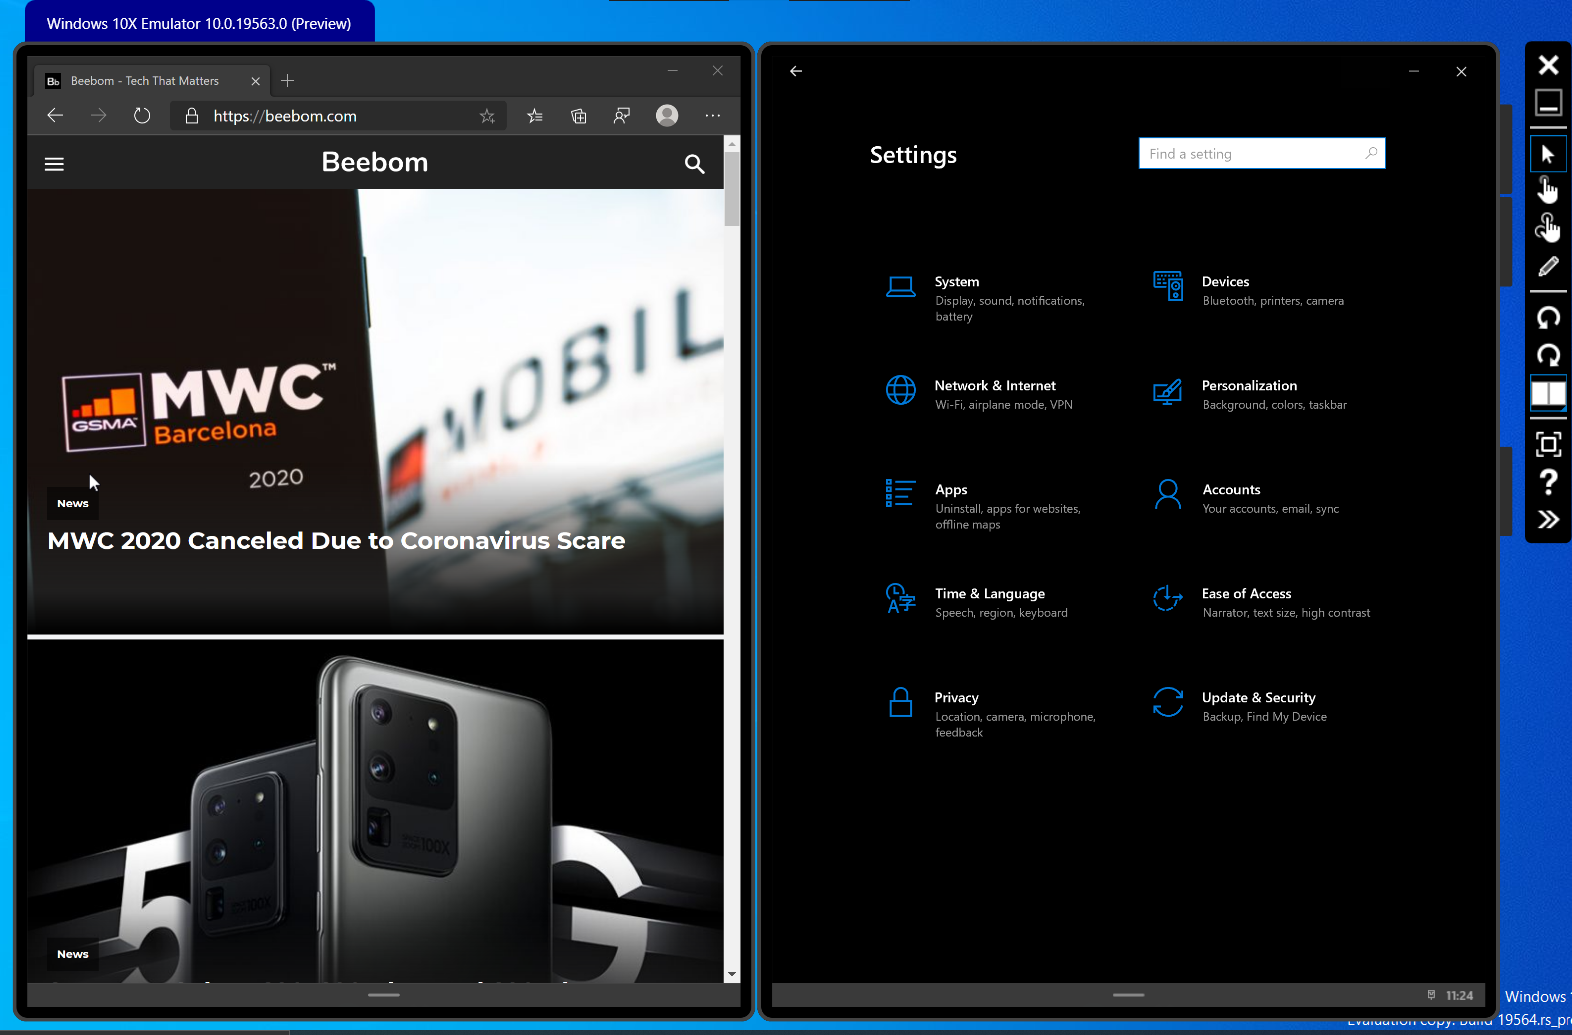Refresh the Beebom page

[x=142, y=116]
